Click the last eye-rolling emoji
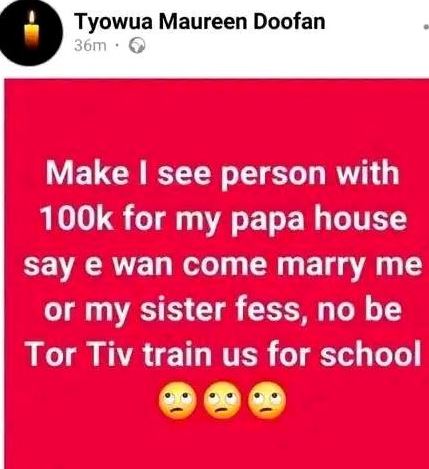429x469 pixels. point(268,400)
